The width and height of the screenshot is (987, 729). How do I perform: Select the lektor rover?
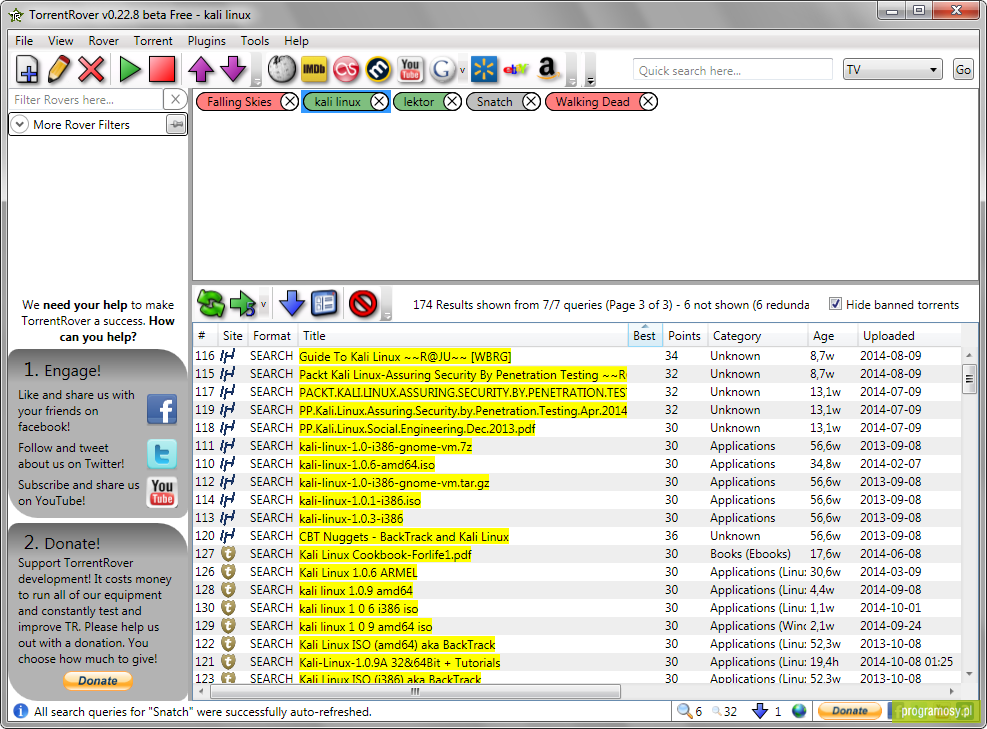[419, 101]
